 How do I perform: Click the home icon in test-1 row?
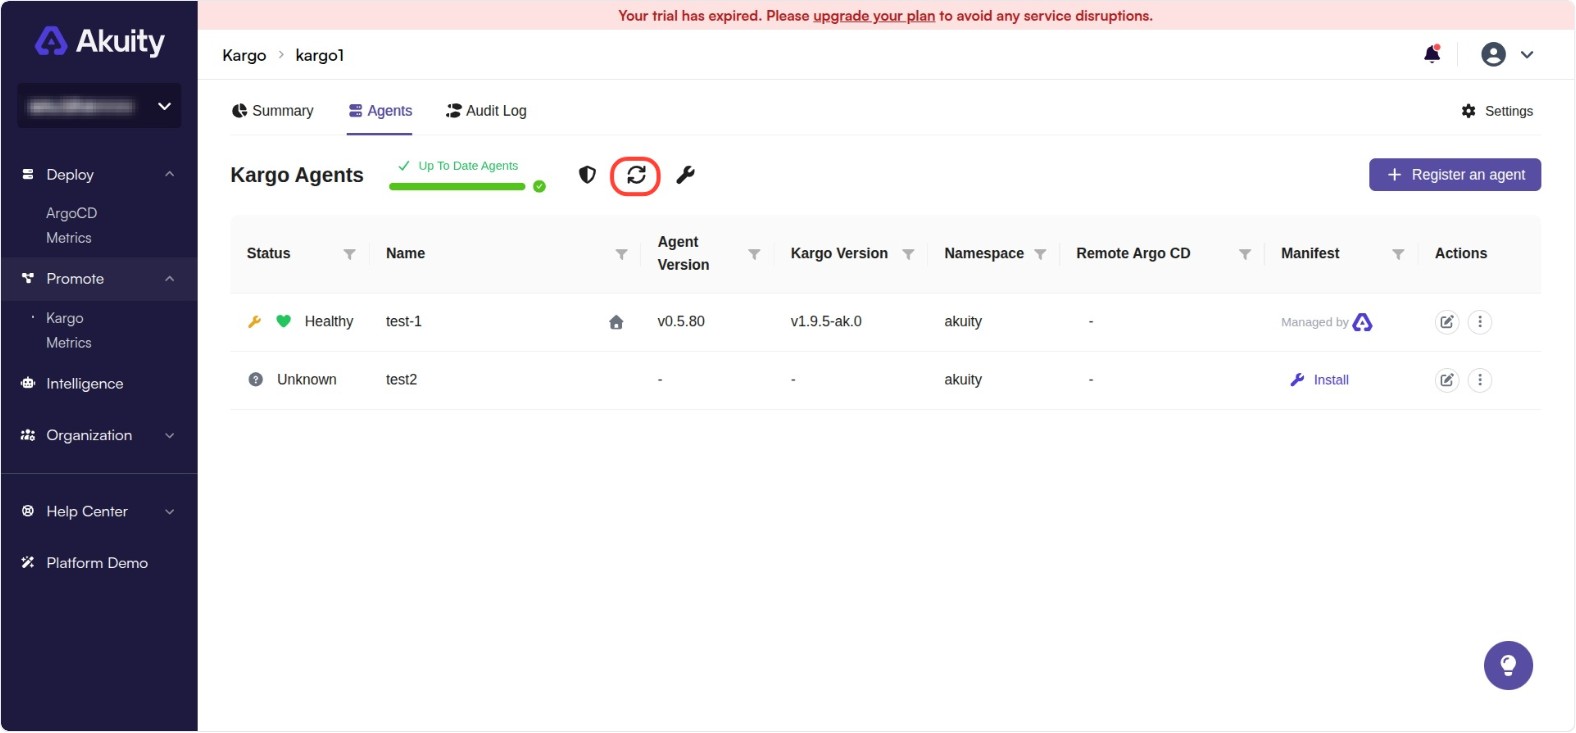point(616,322)
